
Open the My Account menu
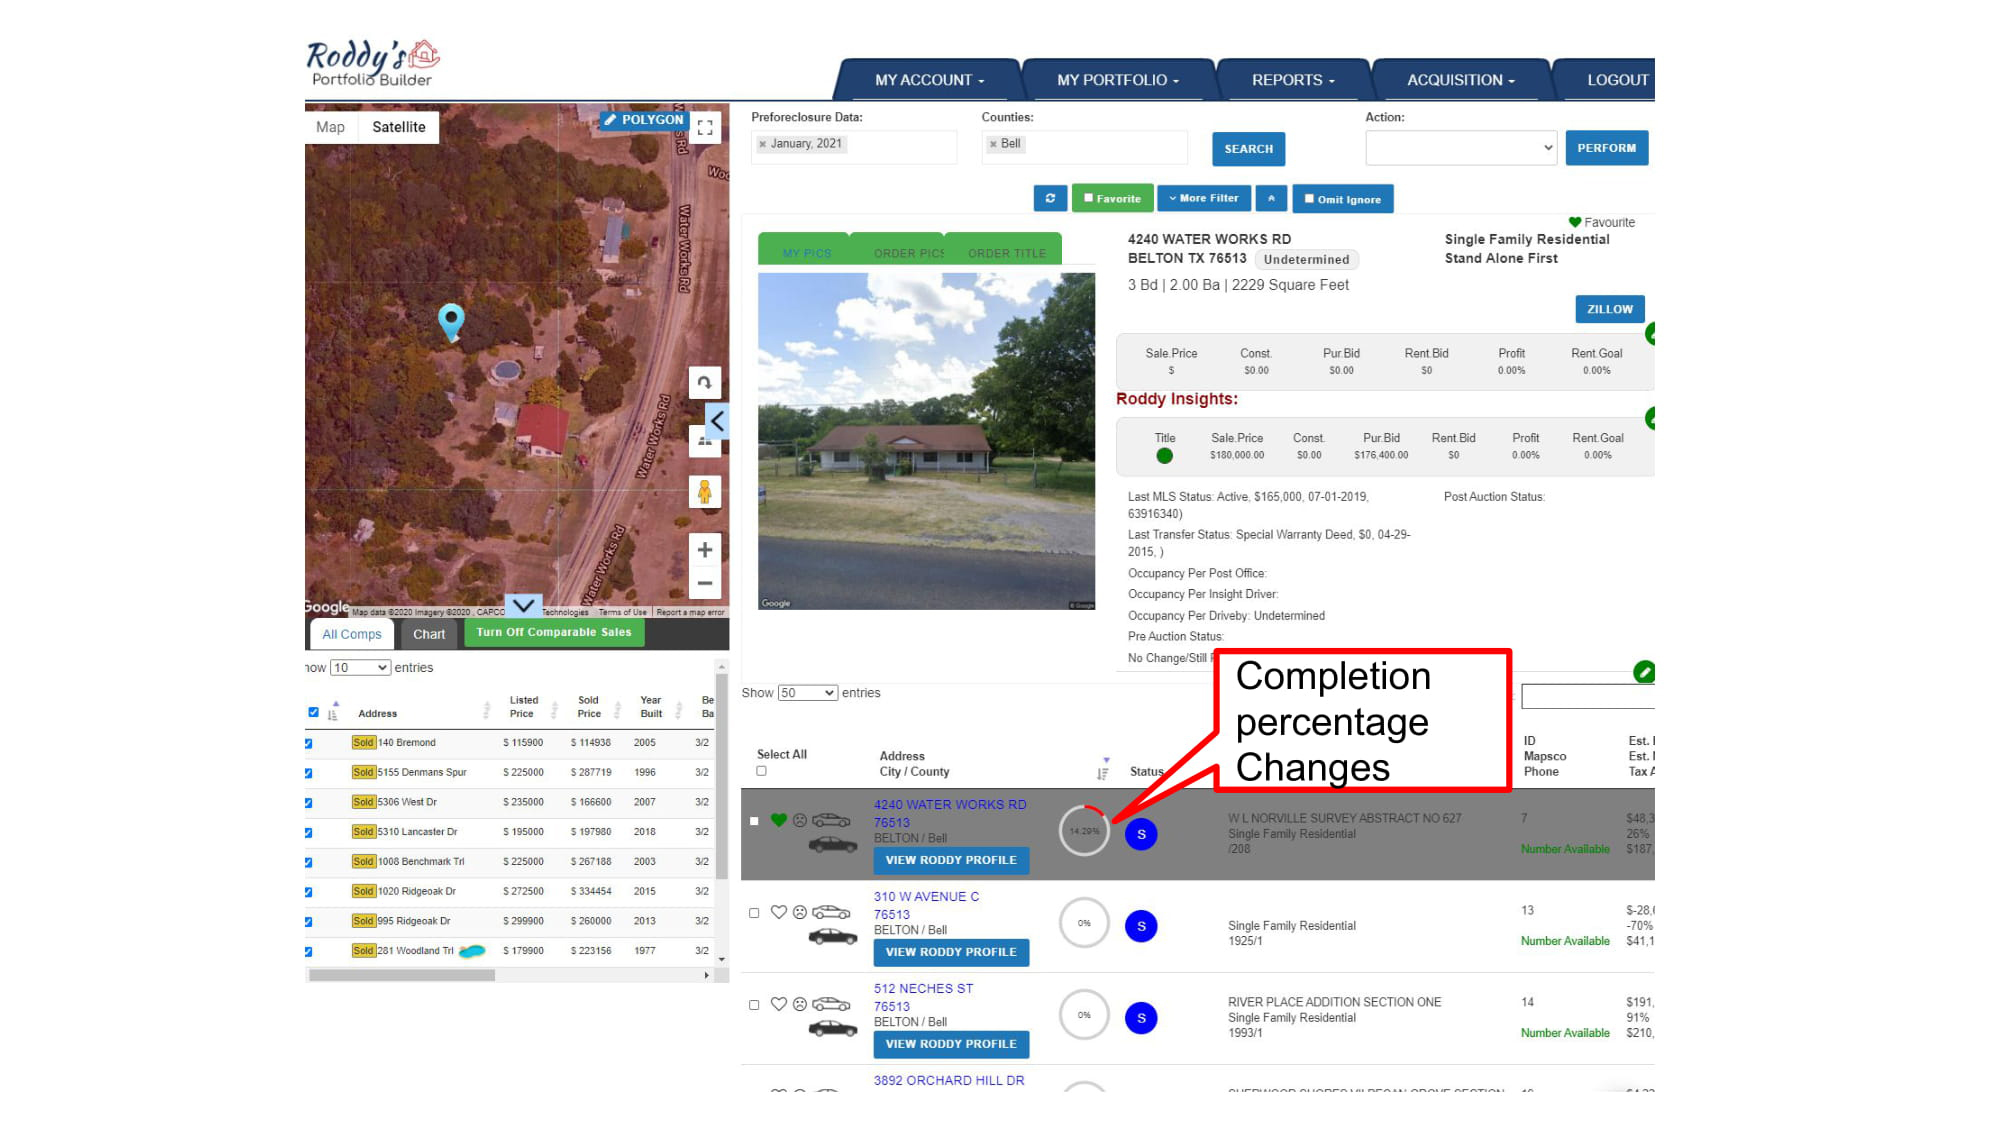pyautogui.click(x=929, y=80)
